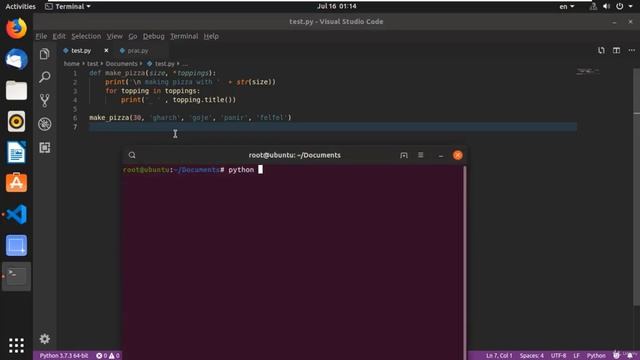Click the Open Changes icon in editor toolbar
640x360 pixels.
601,51
